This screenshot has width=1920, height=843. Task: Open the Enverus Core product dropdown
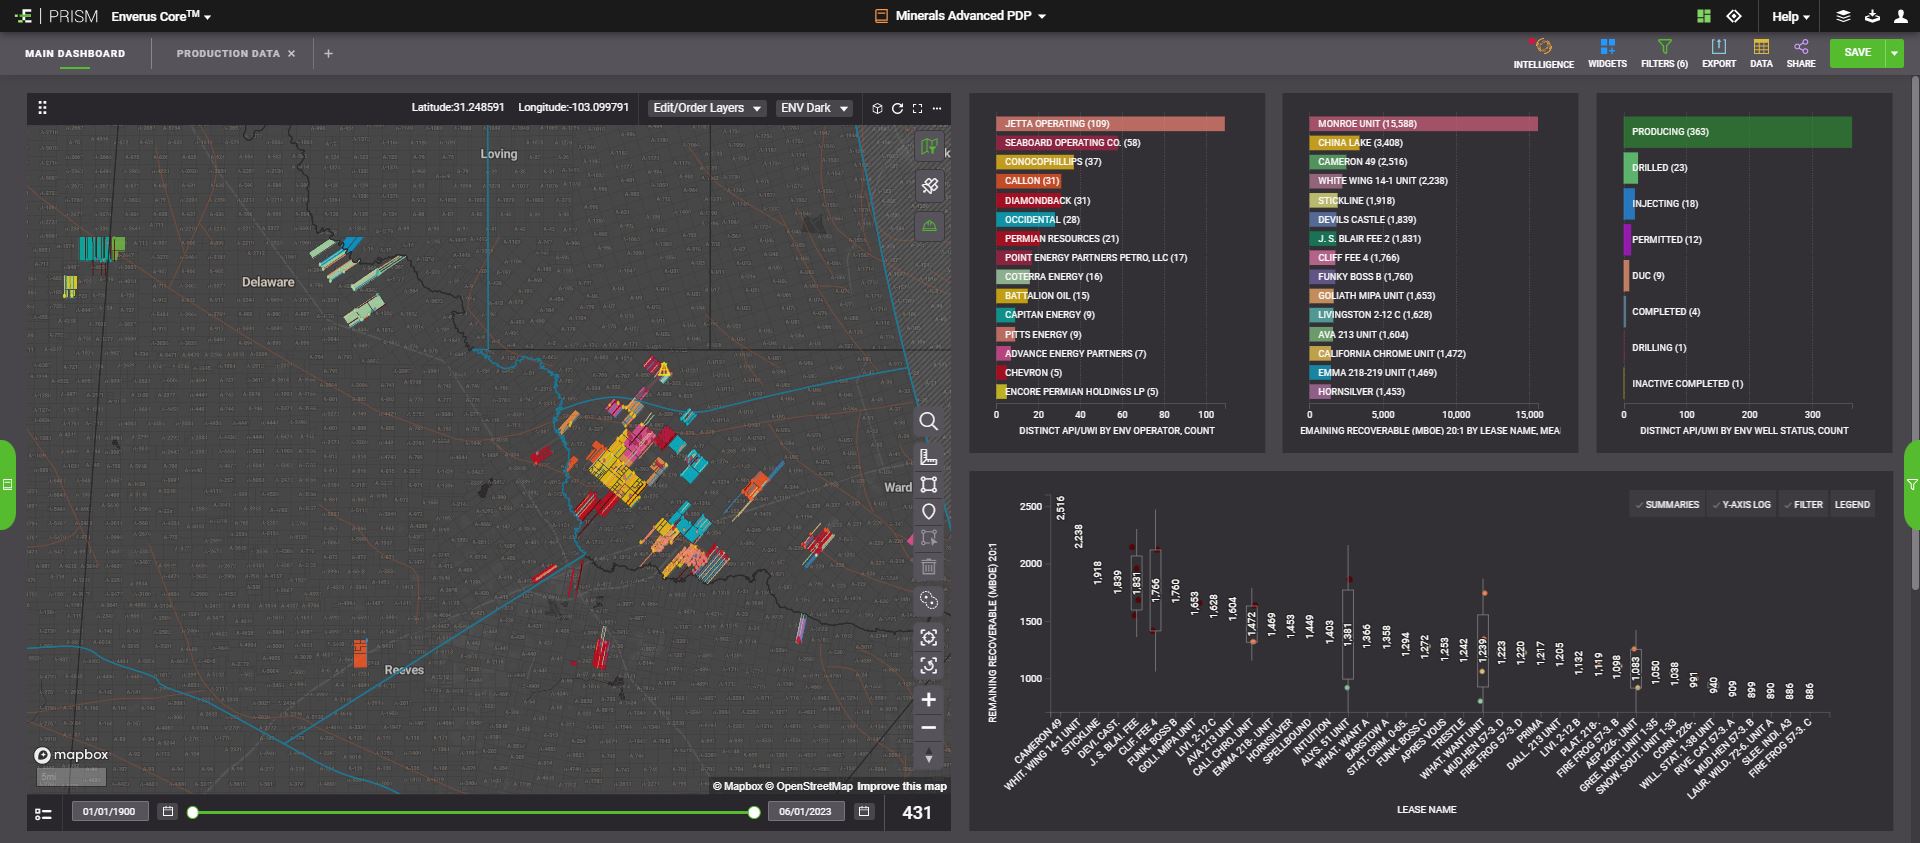click(161, 16)
